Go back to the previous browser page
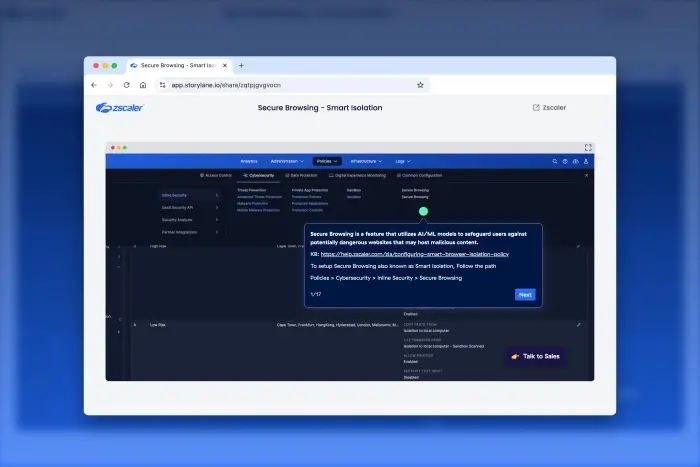The height and width of the screenshot is (467, 700). 94,85
